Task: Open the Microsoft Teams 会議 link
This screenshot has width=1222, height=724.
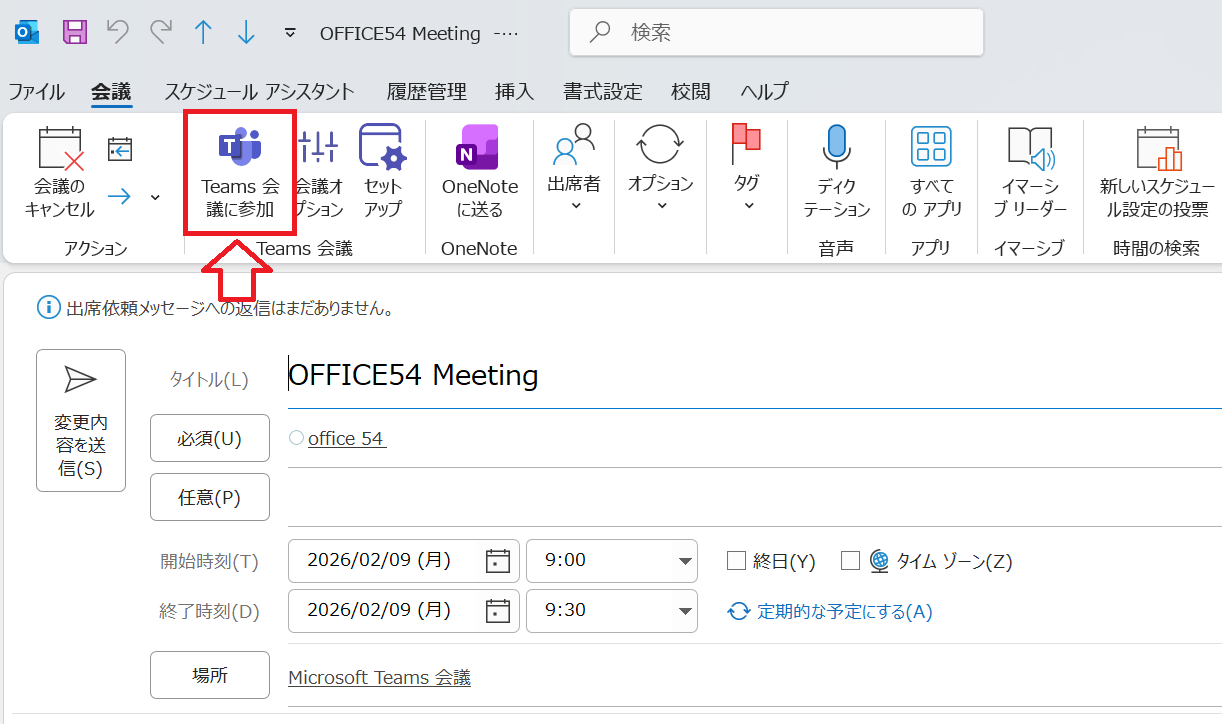Action: [x=378, y=677]
